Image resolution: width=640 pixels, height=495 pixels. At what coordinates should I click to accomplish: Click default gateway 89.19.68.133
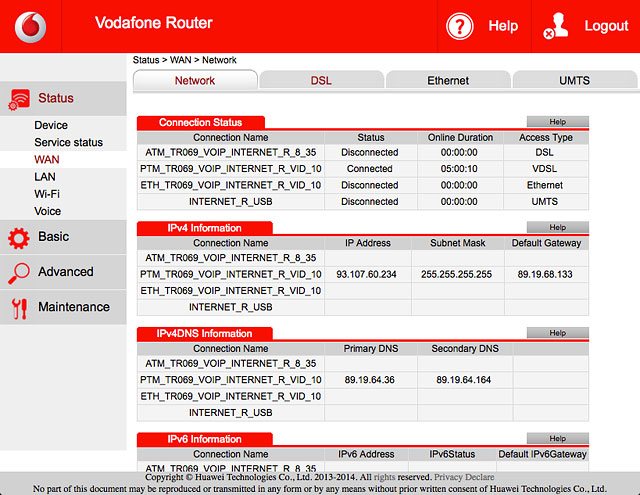(545, 274)
